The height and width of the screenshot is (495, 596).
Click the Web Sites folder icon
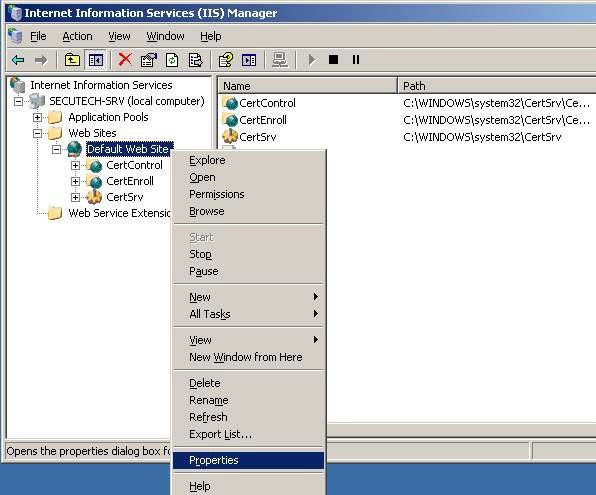point(55,133)
